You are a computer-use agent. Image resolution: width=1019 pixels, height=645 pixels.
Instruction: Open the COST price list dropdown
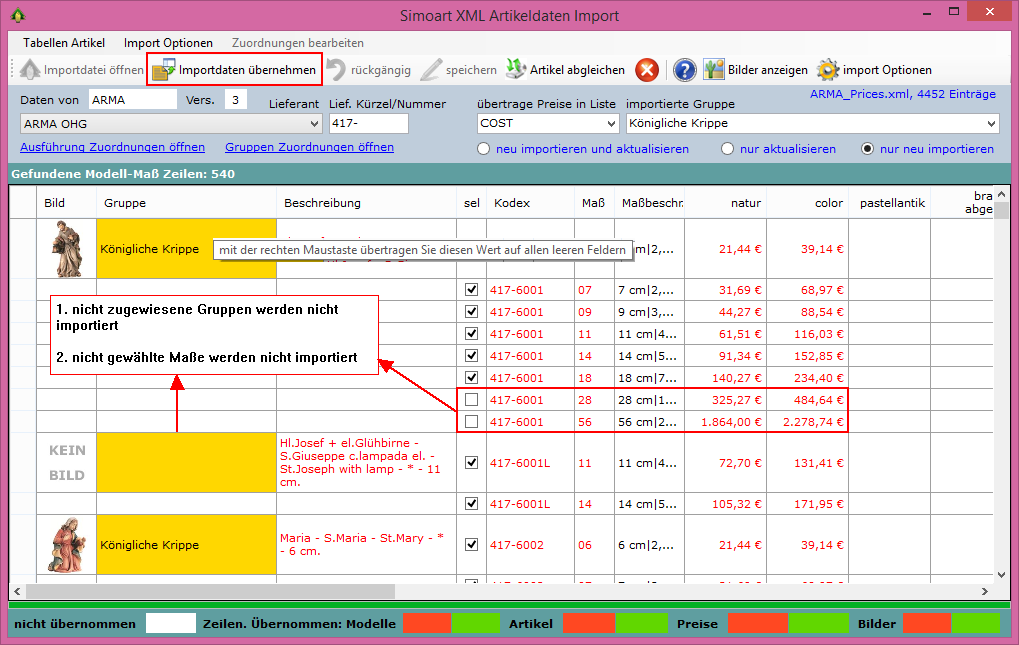610,124
